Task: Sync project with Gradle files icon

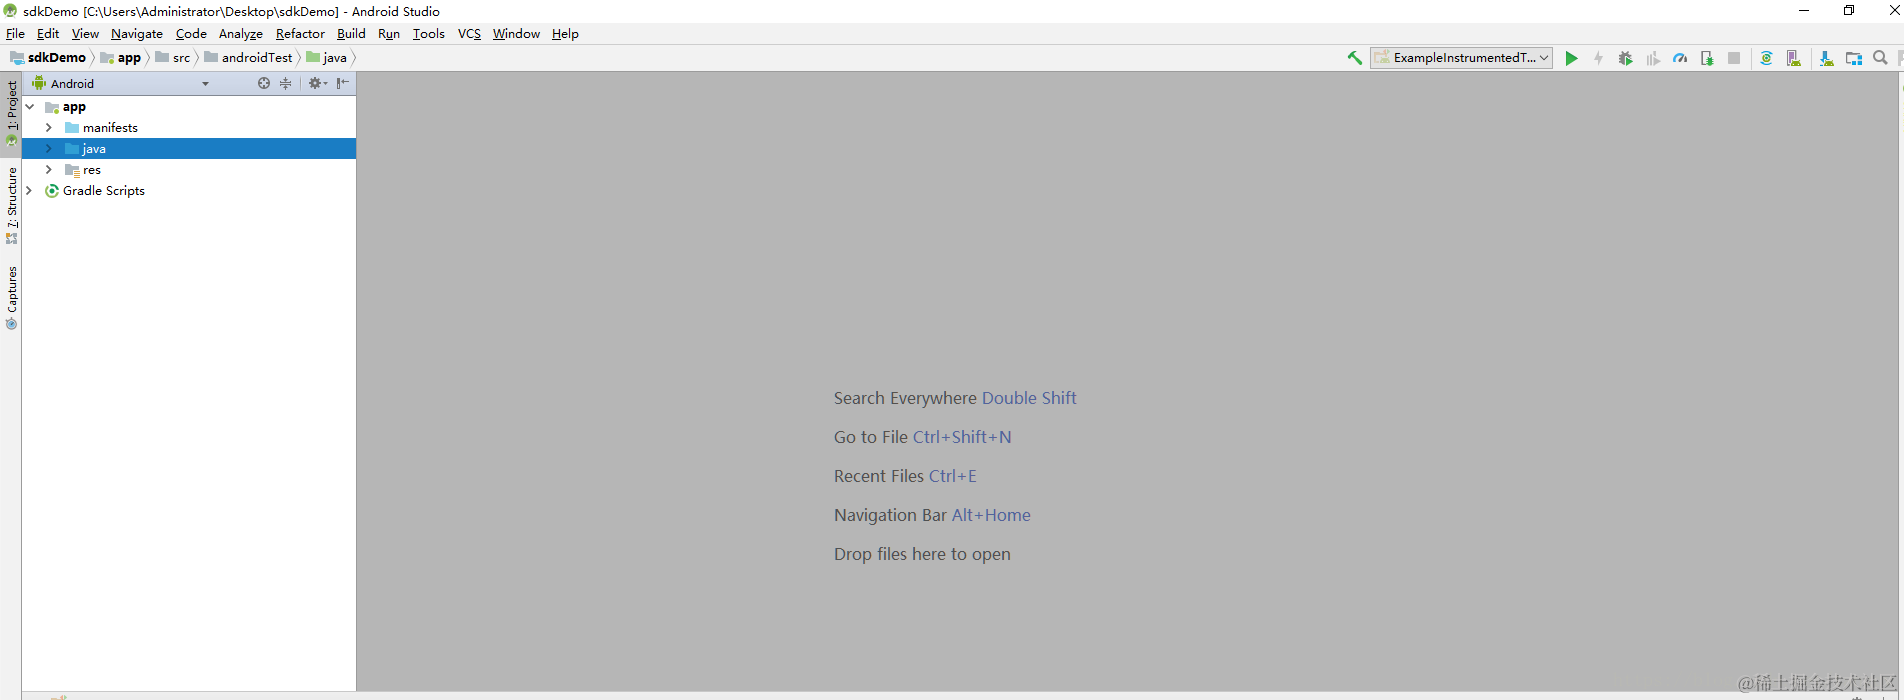Action: 1766,58
